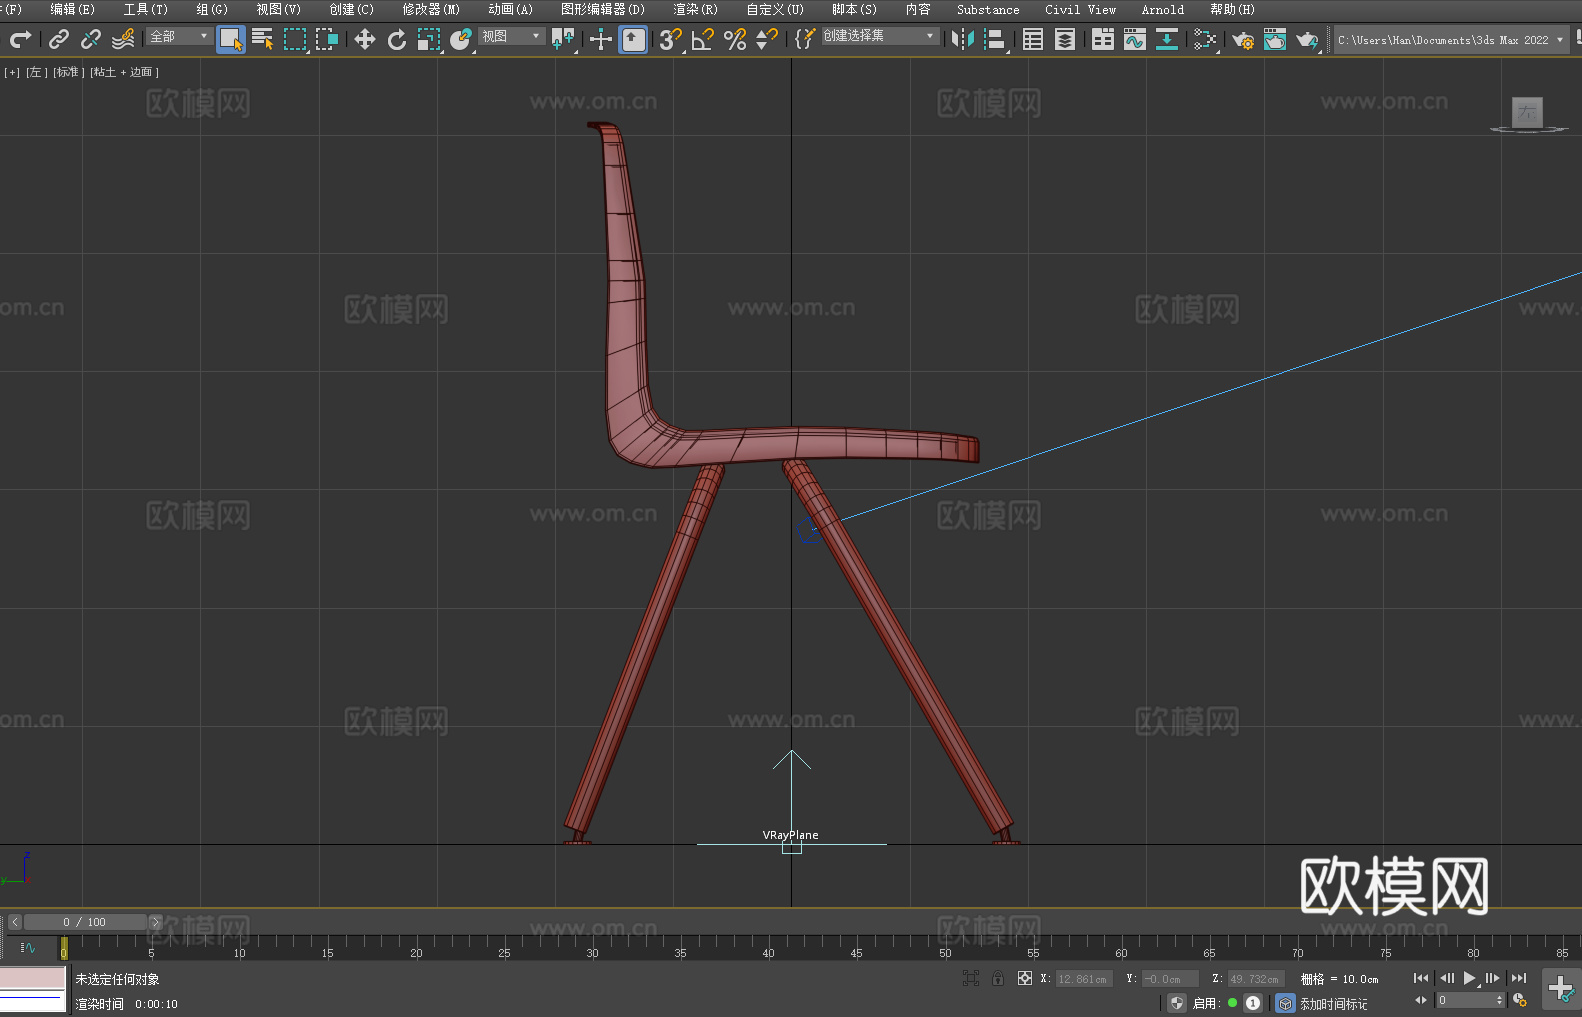Image resolution: width=1582 pixels, height=1017 pixels.
Task: Toggle the 3D Snaps button
Action: 671,39
